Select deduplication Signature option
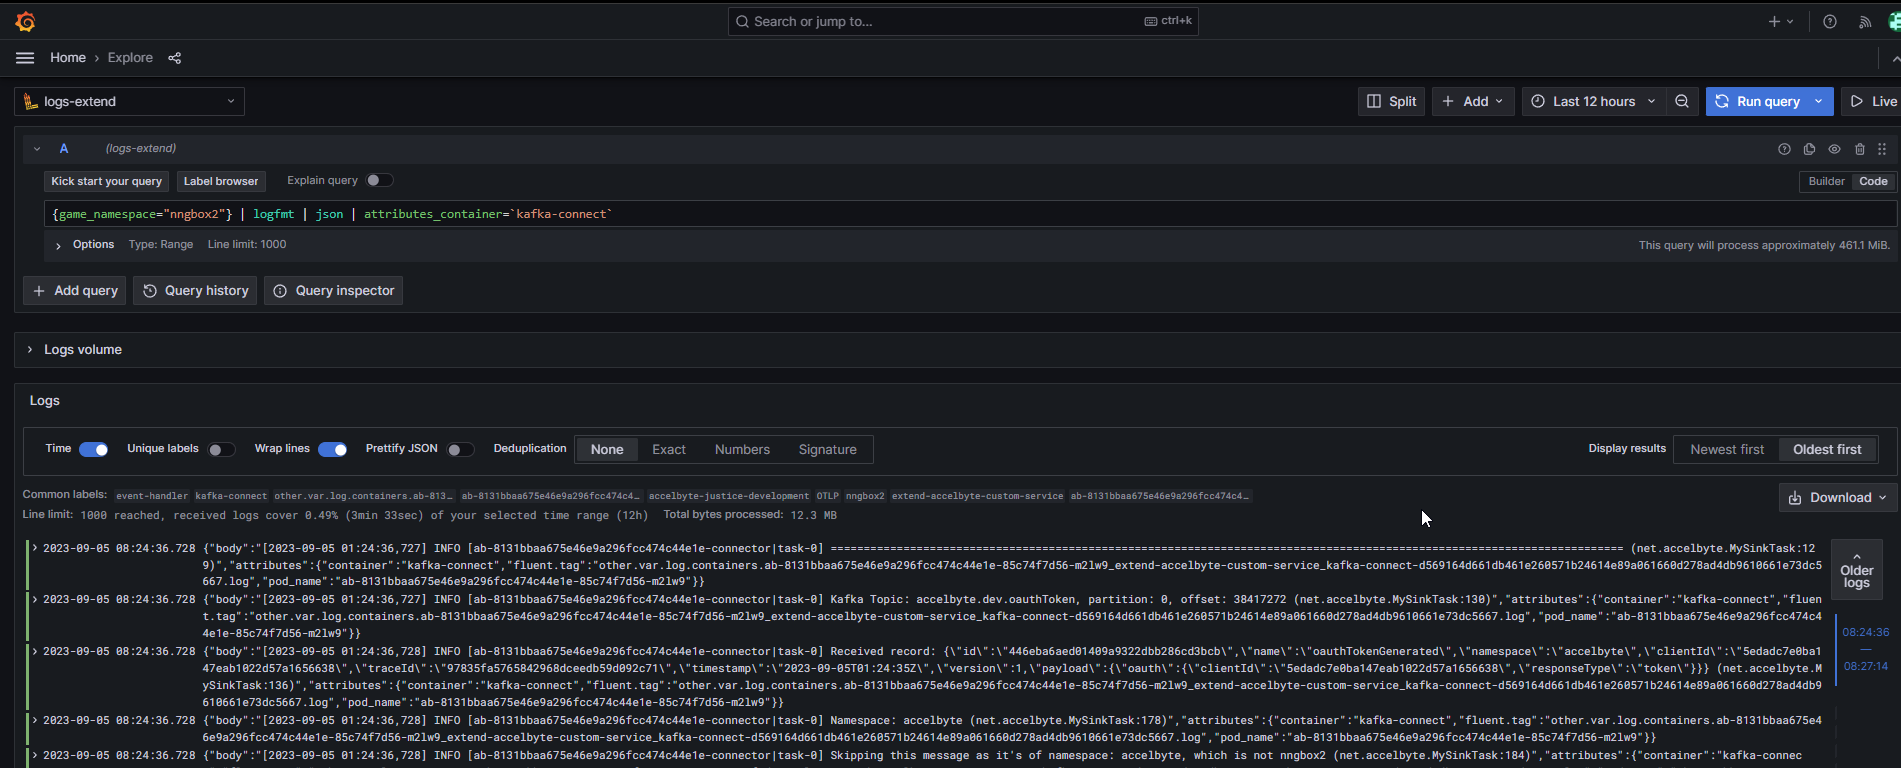The width and height of the screenshot is (1901, 768). [827, 449]
